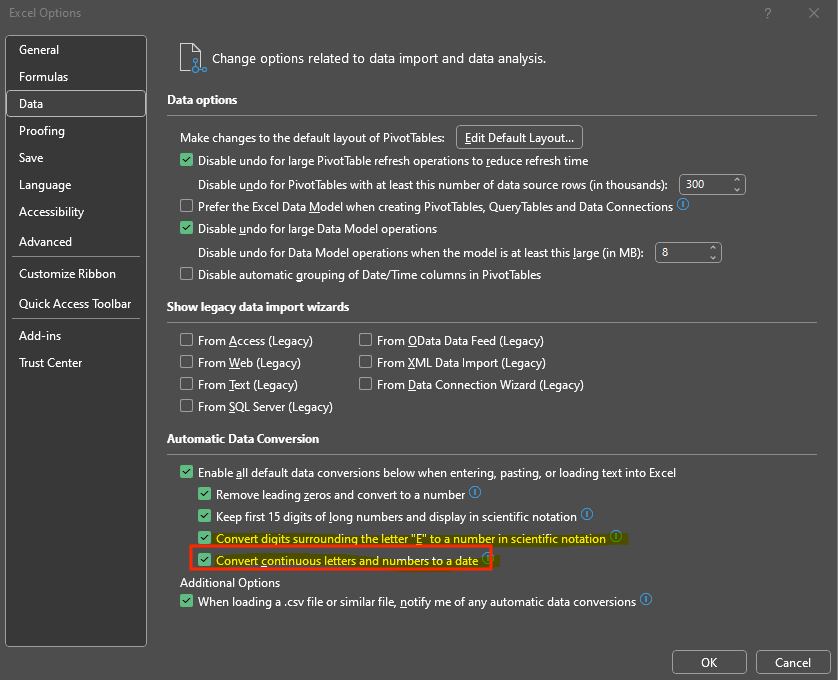Viewport: 838px width, 680px height.
Task: Enable From Text (Legacy) wizard checkbox
Action: [x=187, y=384]
